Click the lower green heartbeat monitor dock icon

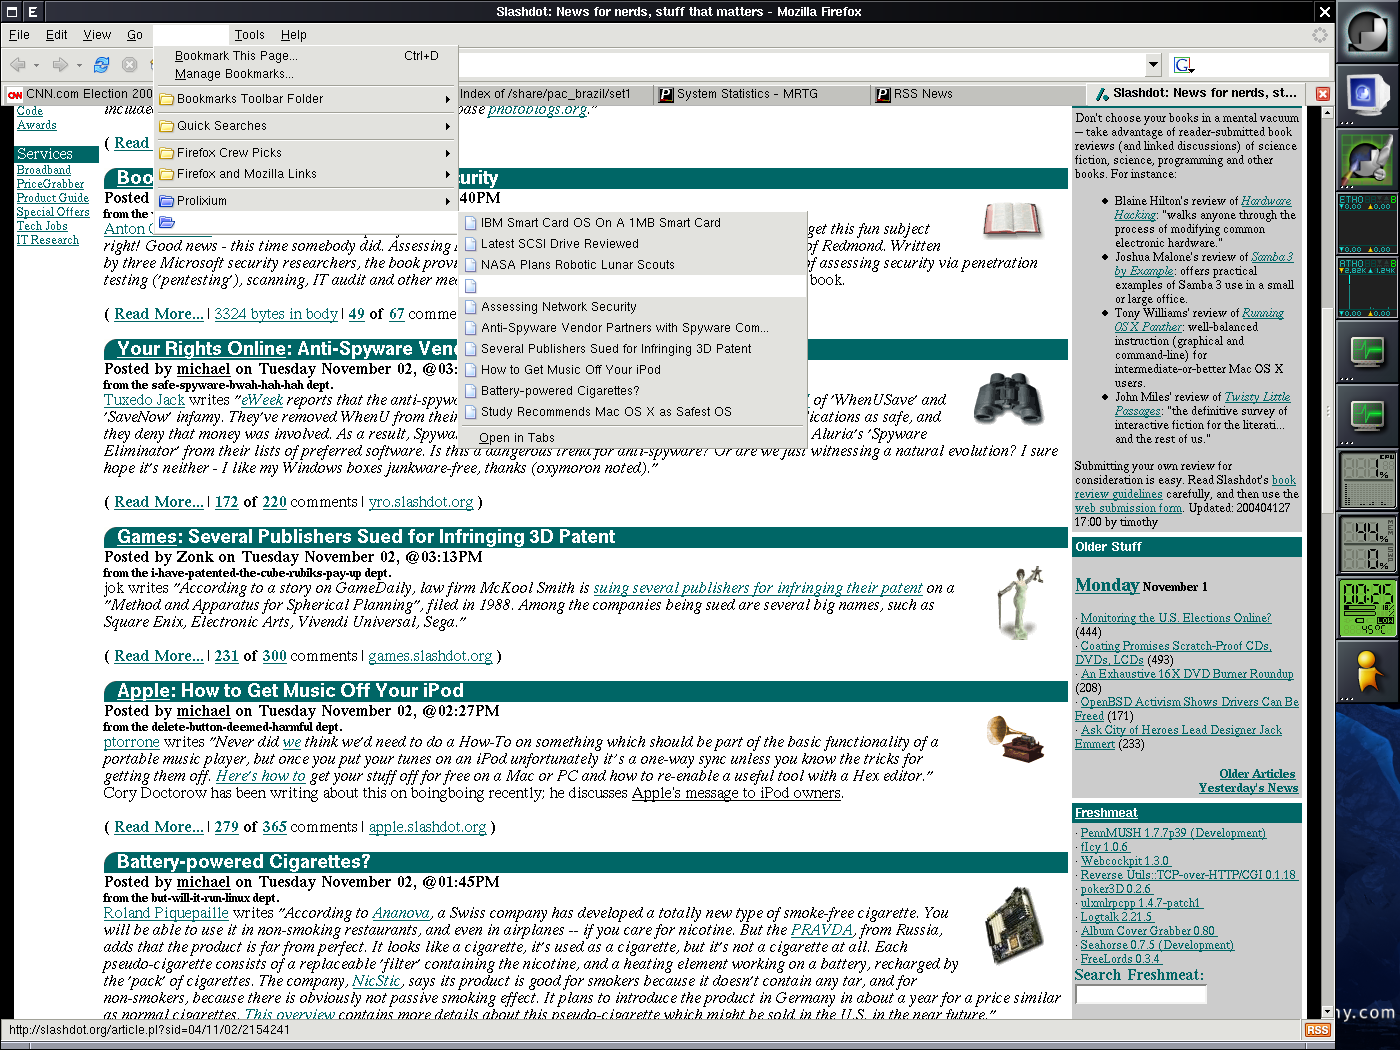(1367, 414)
